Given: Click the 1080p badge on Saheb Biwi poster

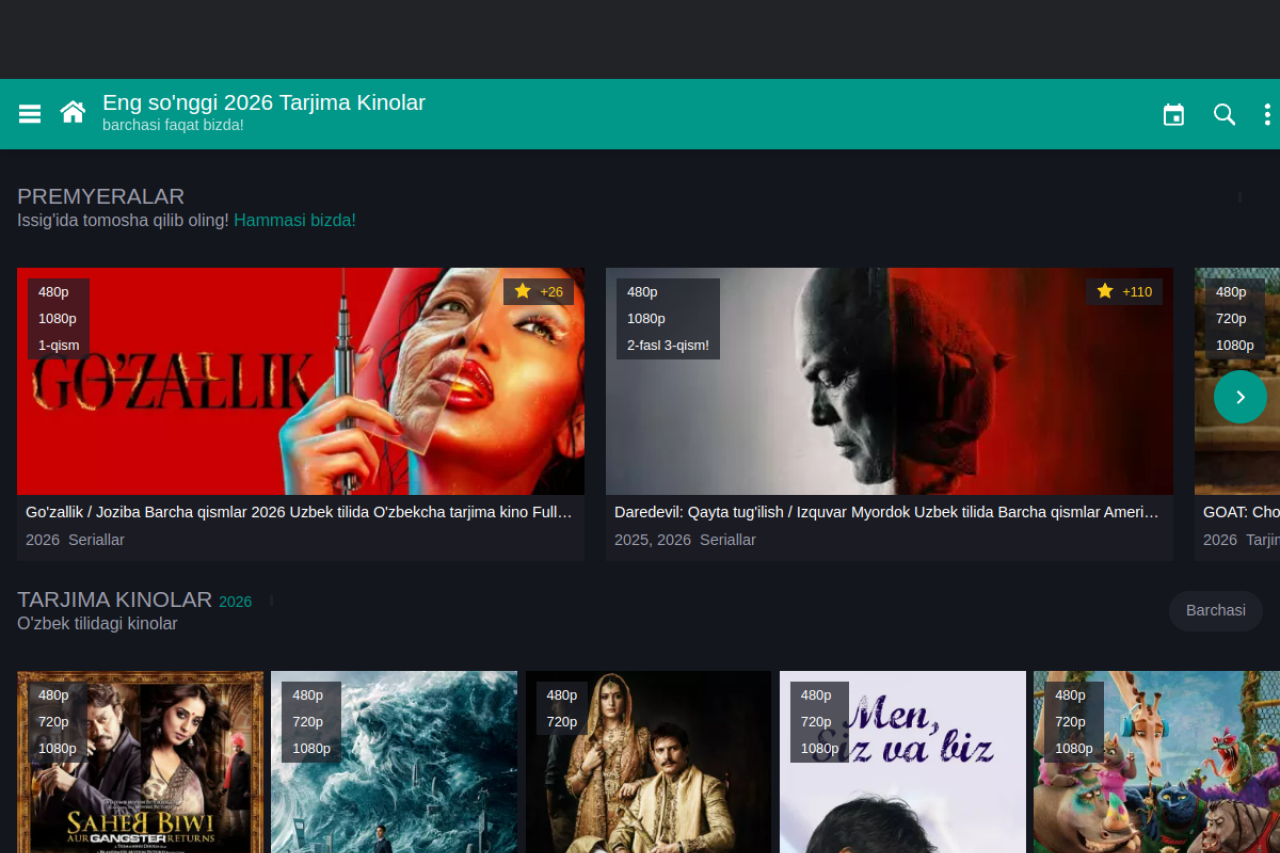Looking at the screenshot, I should click(x=58, y=749).
